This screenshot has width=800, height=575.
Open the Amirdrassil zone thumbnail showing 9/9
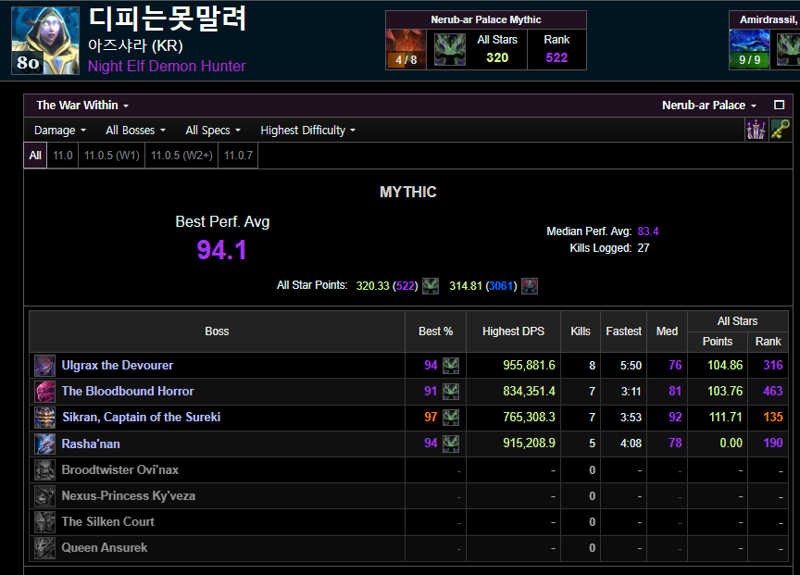pos(749,49)
